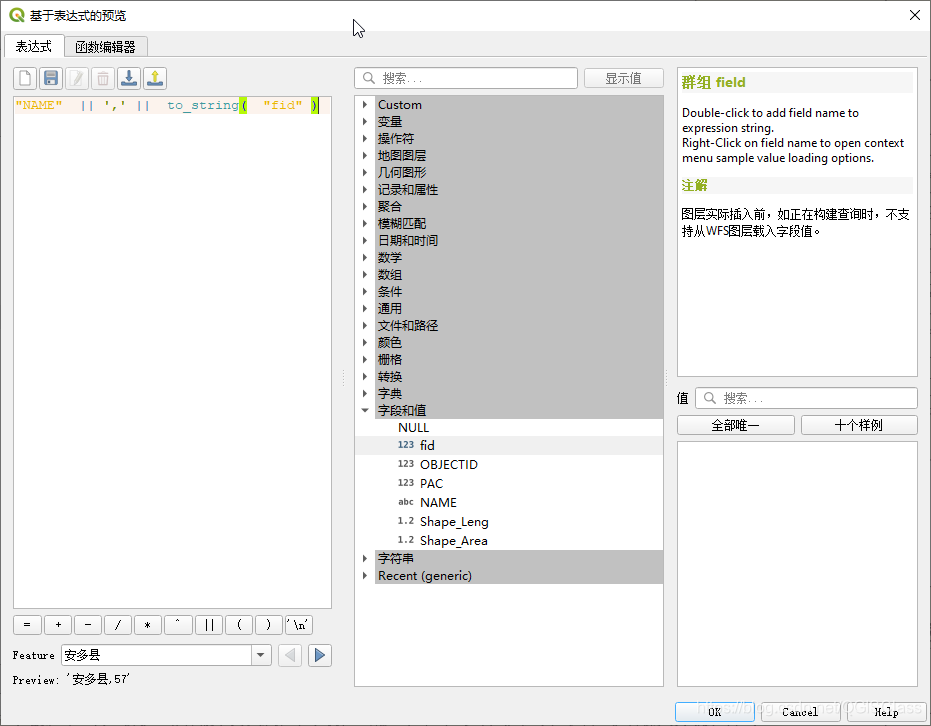Switch to the 函数编辑器 tab
The width and height of the screenshot is (931, 726).
point(106,47)
